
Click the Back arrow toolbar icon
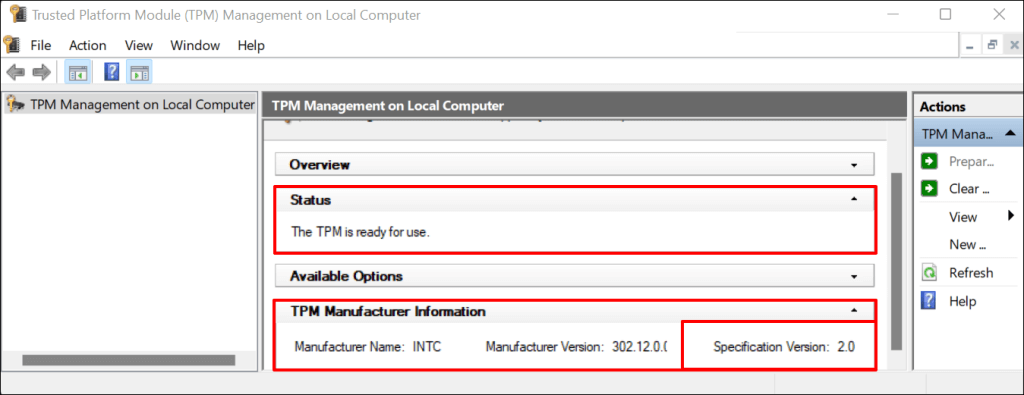(15, 72)
